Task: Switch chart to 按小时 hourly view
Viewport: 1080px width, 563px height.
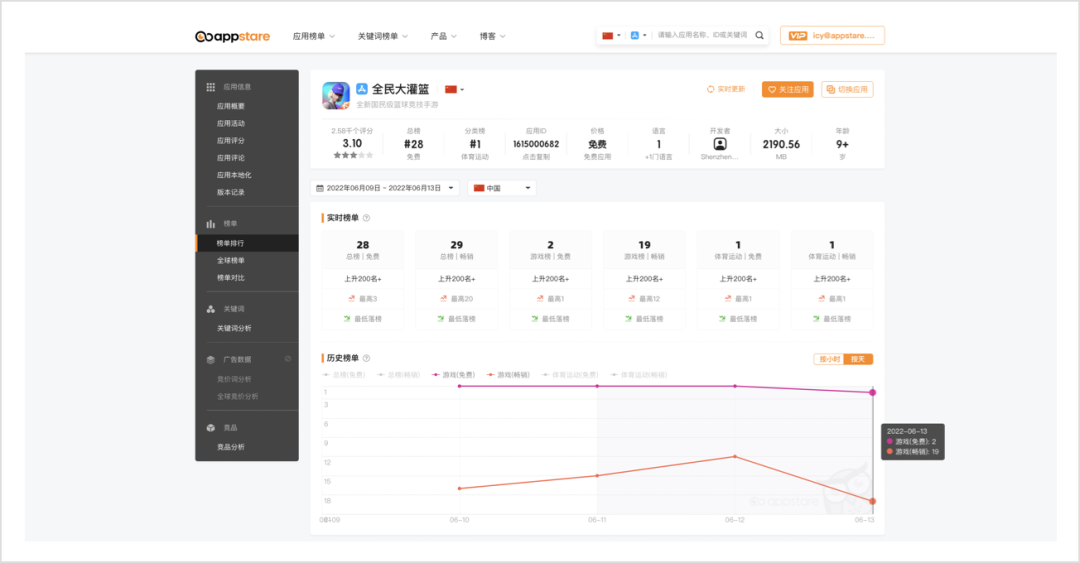Action: 829,359
